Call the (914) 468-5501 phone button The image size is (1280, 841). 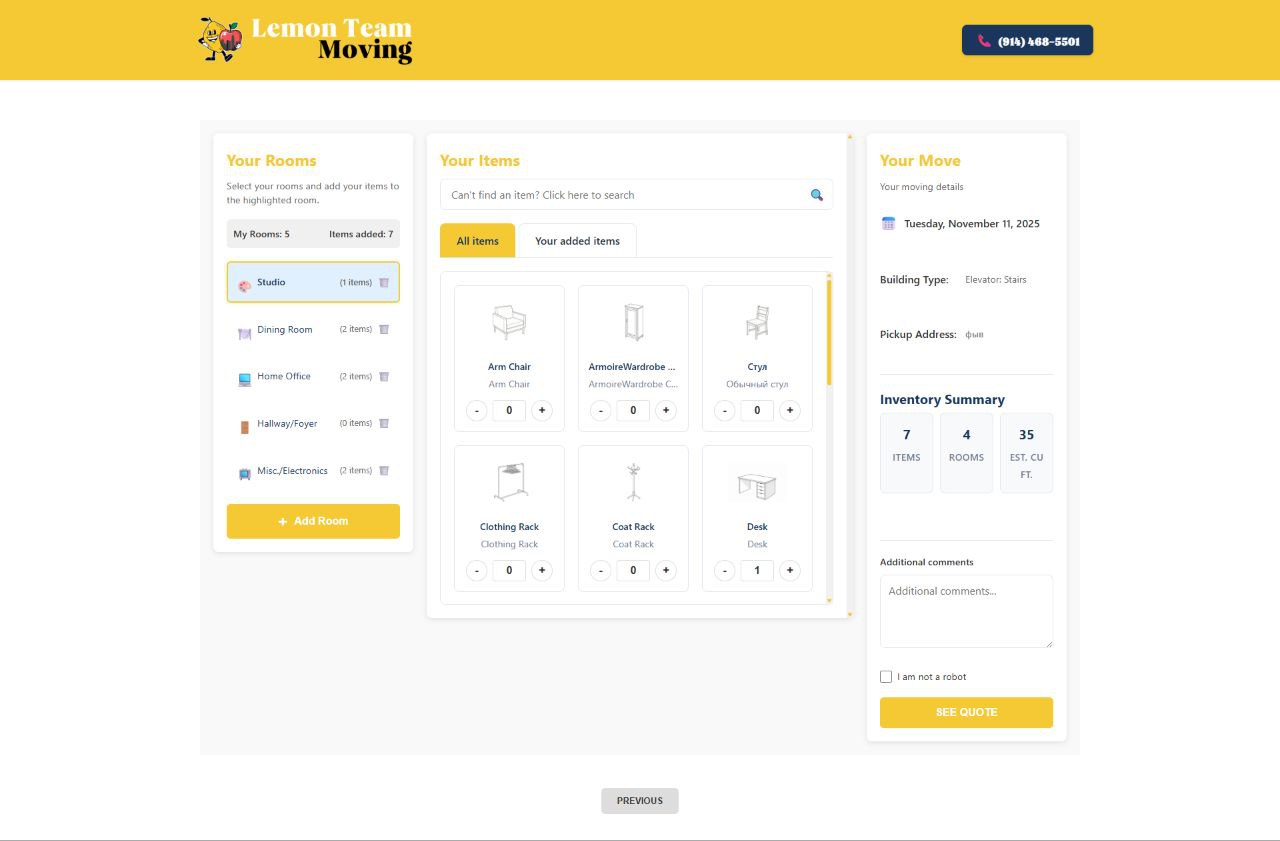[1027, 41]
